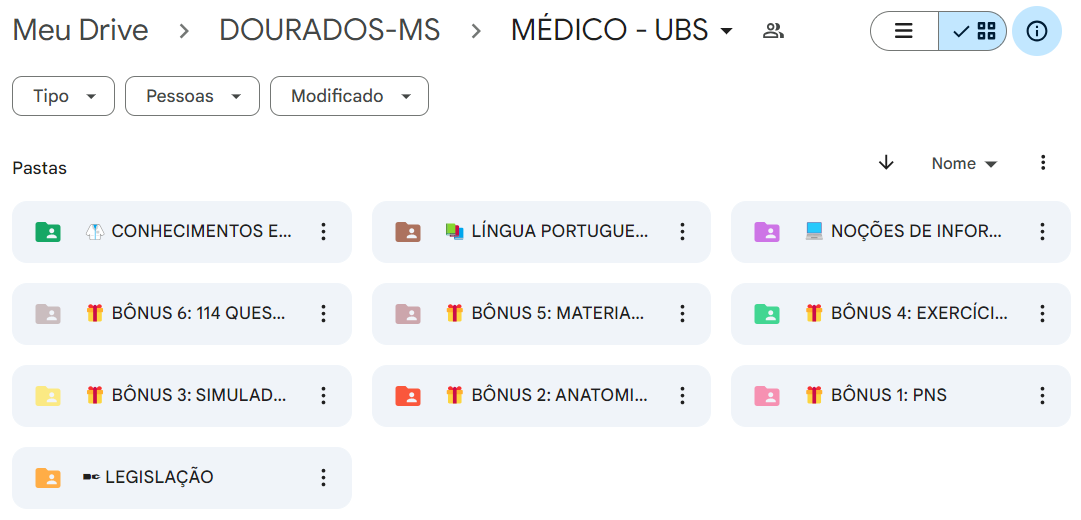Open the Nome sort dropdown
This screenshot has height=520, width=1081.
point(964,164)
